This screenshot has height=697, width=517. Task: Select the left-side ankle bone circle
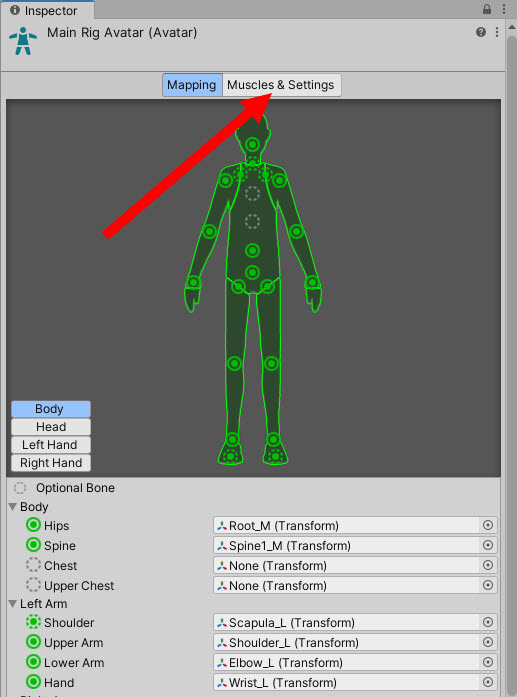click(232, 440)
